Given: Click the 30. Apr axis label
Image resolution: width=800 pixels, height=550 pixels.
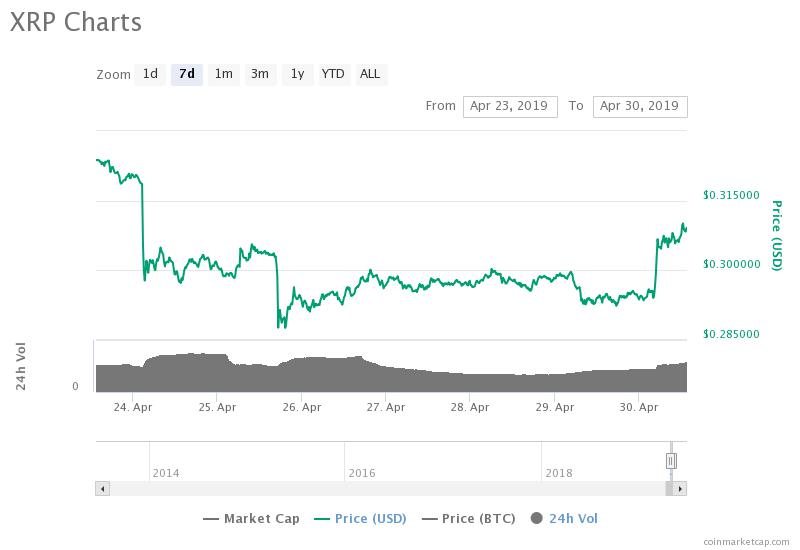Looking at the screenshot, I should click(x=639, y=407).
